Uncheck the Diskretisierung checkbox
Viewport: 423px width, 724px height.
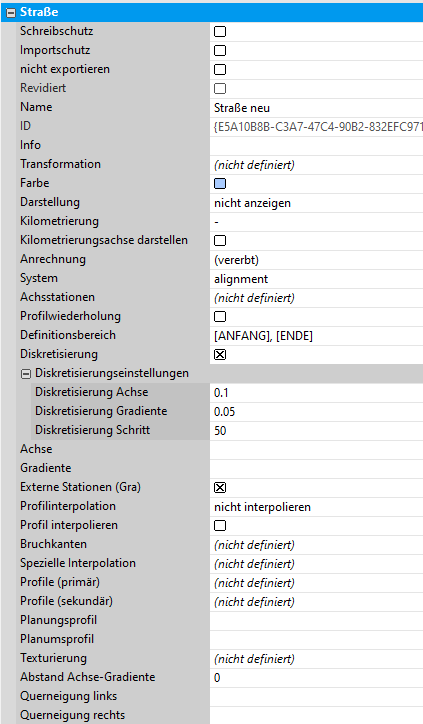point(220,355)
